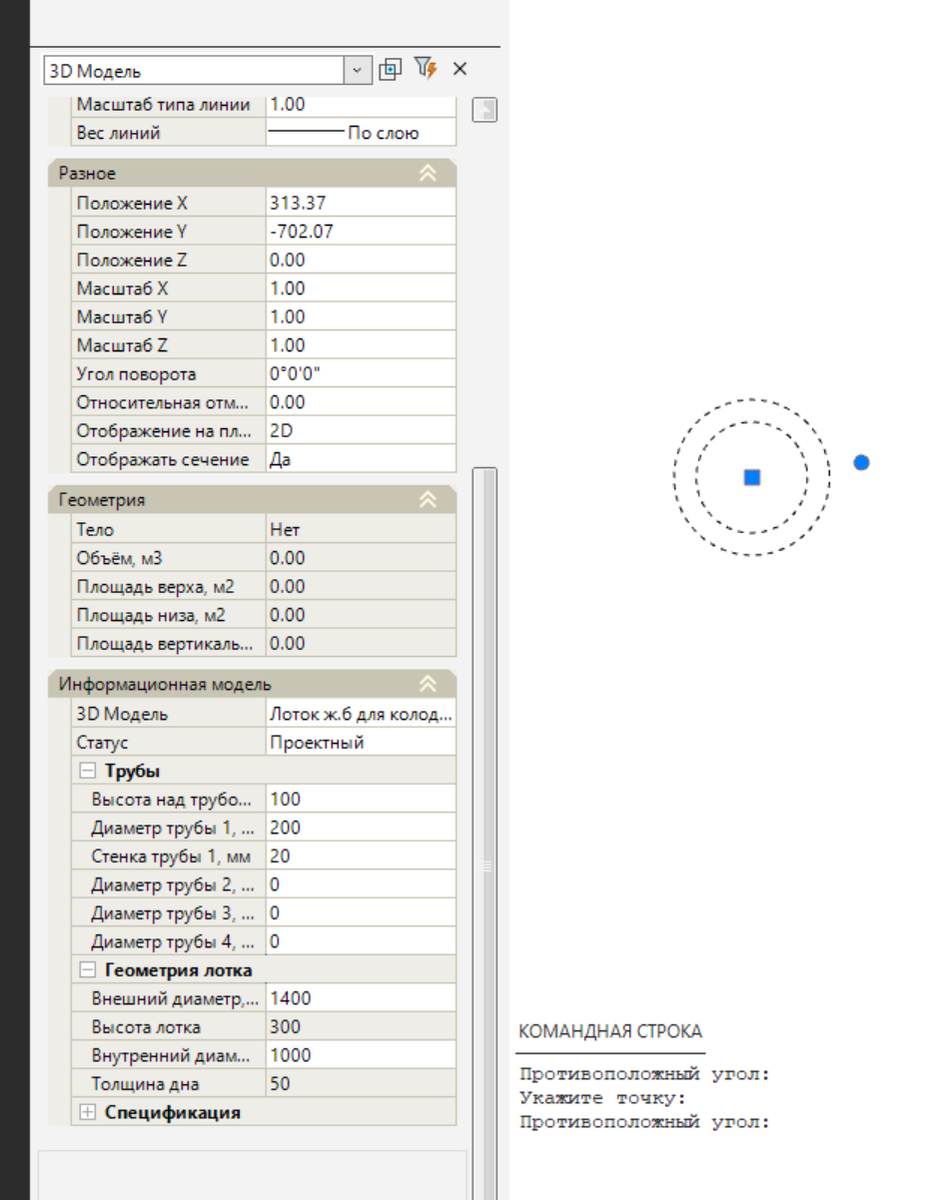Click the last Противоположный угол: command line prompt
The image size is (947, 1200).
point(645,1122)
